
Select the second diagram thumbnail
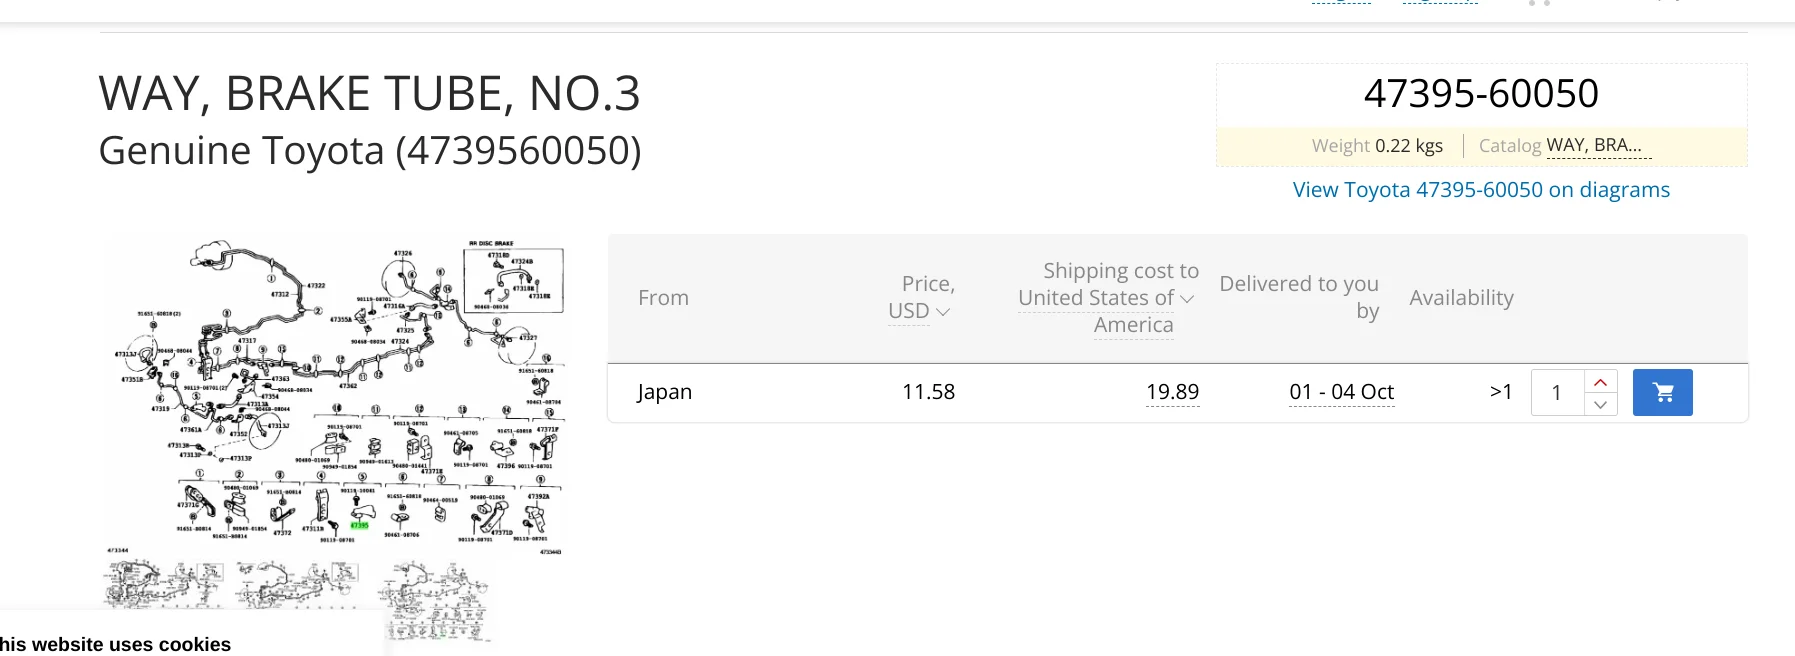tap(297, 584)
